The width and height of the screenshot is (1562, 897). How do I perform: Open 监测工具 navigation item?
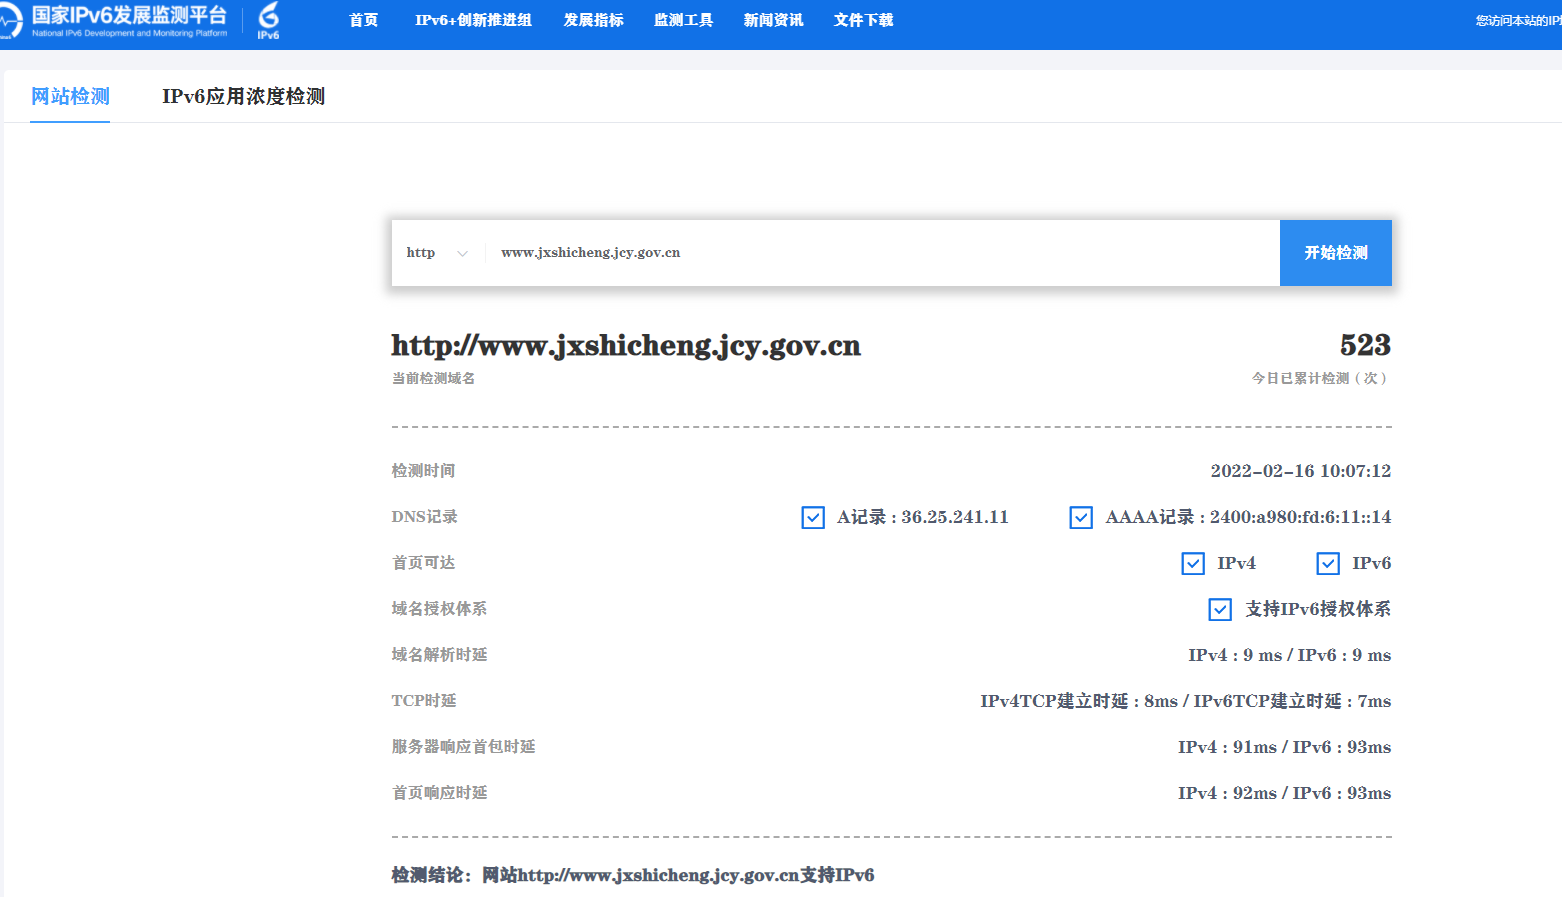tap(683, 20)
